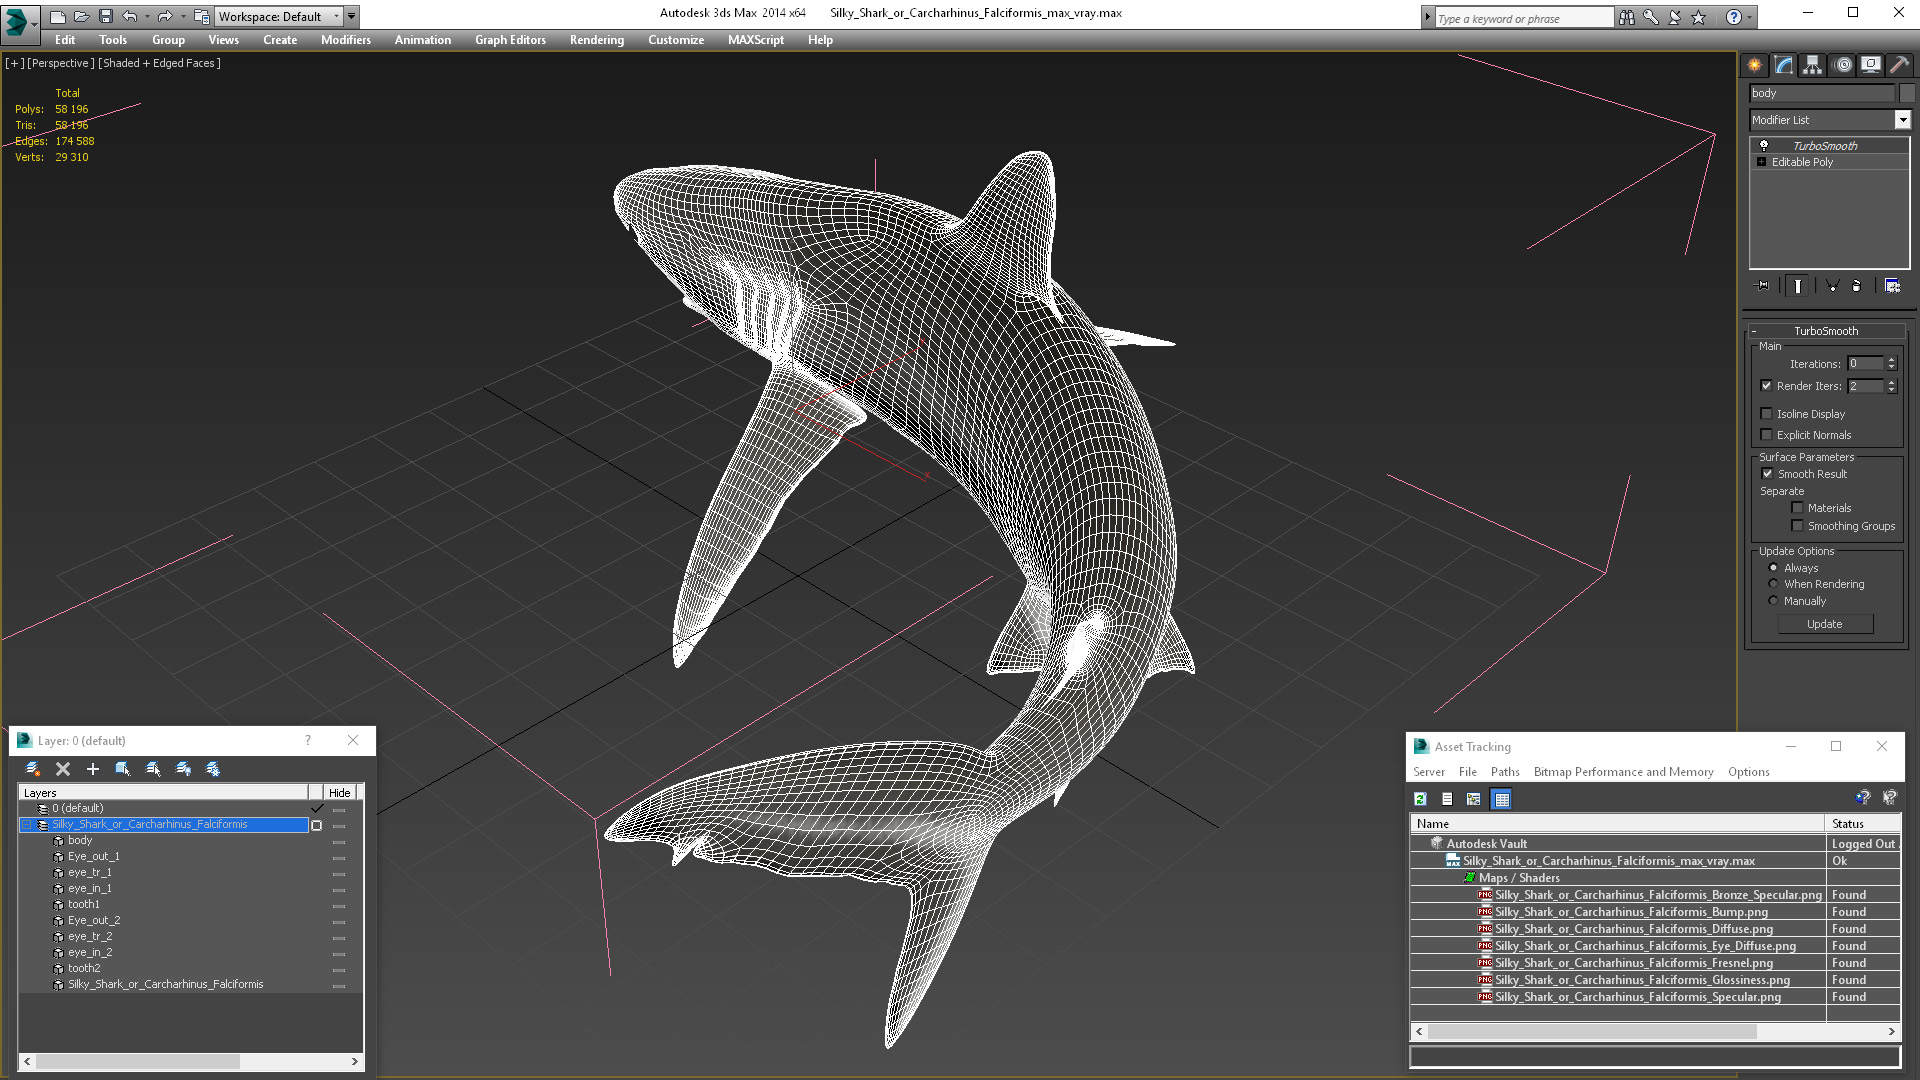The image size is (1920, 1080).
Task: Open Redo history dropdown arrow
Action: (182, 16)
